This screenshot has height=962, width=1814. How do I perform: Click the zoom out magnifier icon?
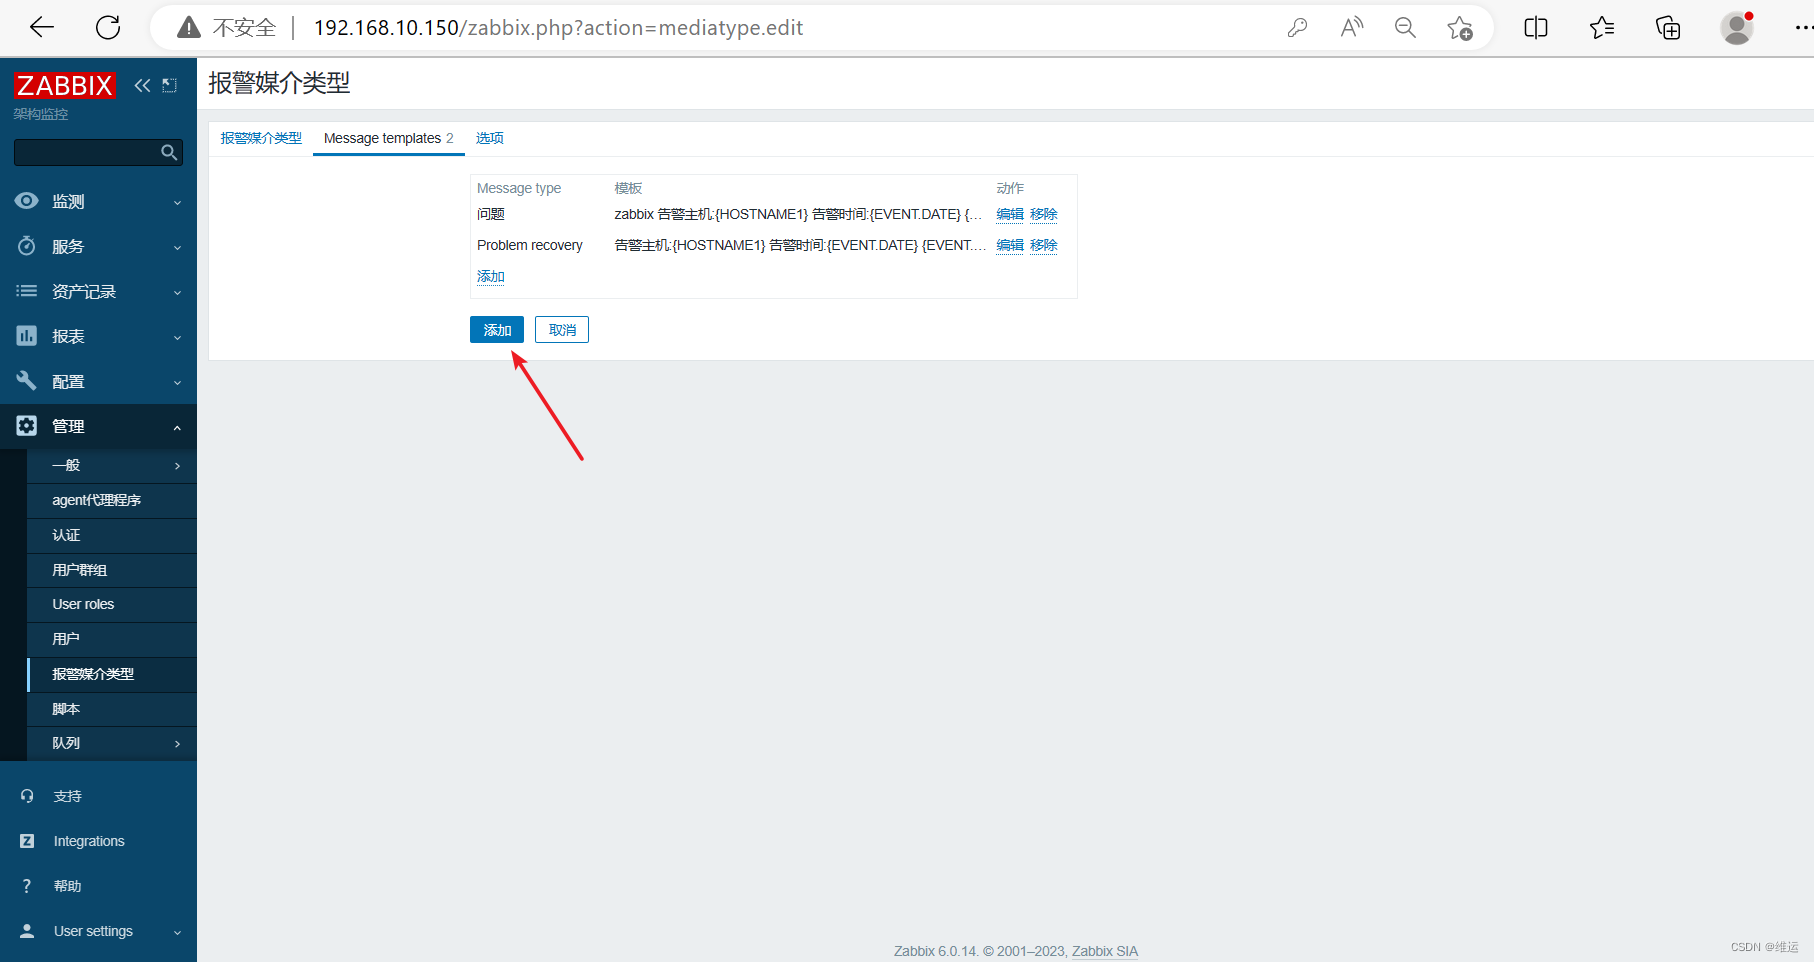tap(1405, 28)
